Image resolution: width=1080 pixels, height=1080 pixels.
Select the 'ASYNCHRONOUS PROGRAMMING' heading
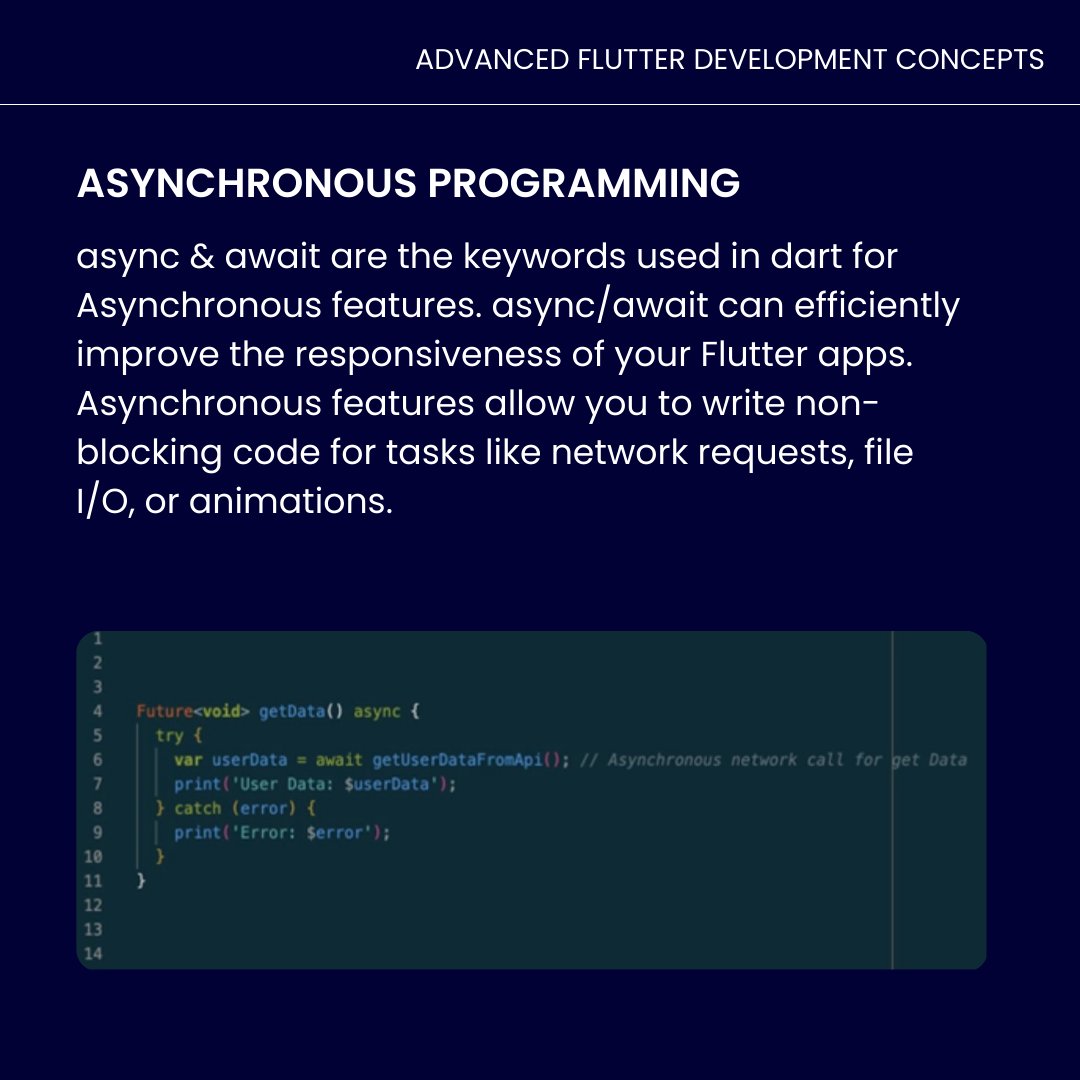(408, 183)
